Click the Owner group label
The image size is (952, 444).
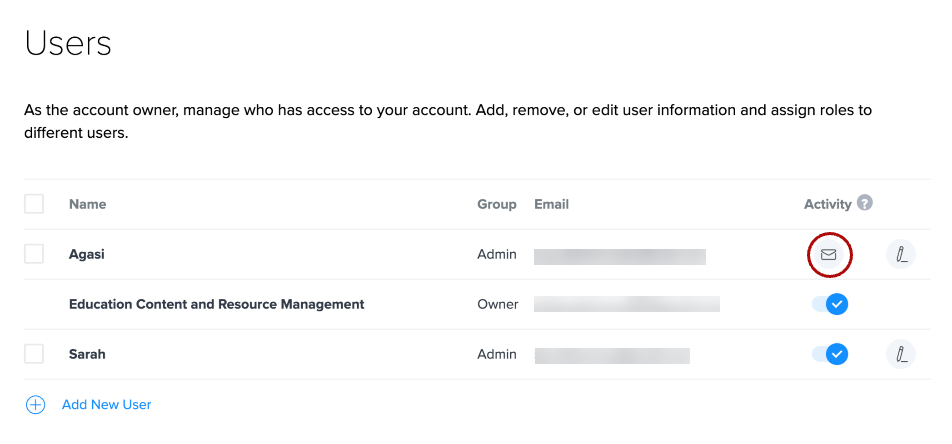point(497,304)
